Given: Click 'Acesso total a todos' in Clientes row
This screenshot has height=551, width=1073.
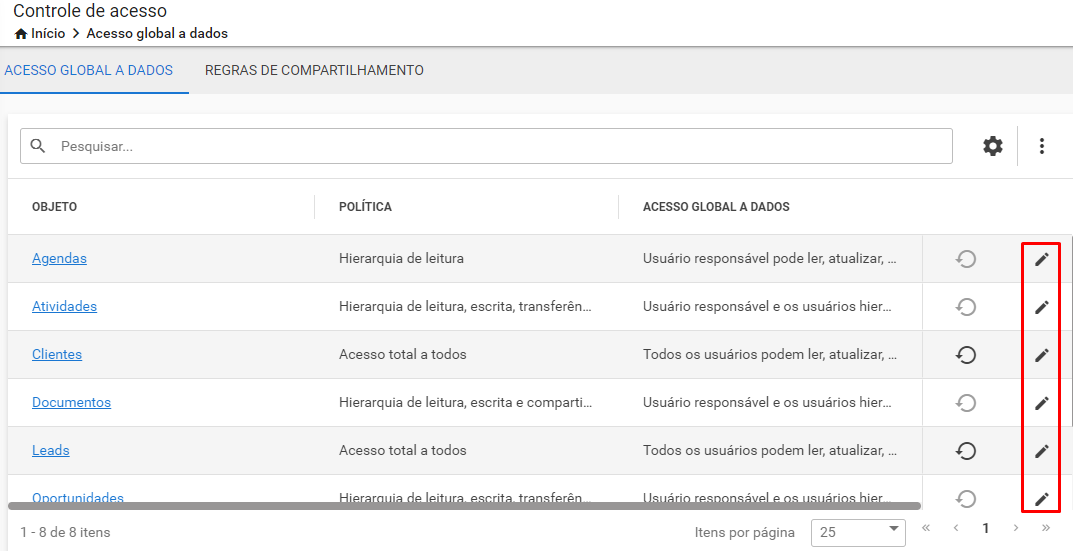Looking at the screenshot, I should (402, 355).
